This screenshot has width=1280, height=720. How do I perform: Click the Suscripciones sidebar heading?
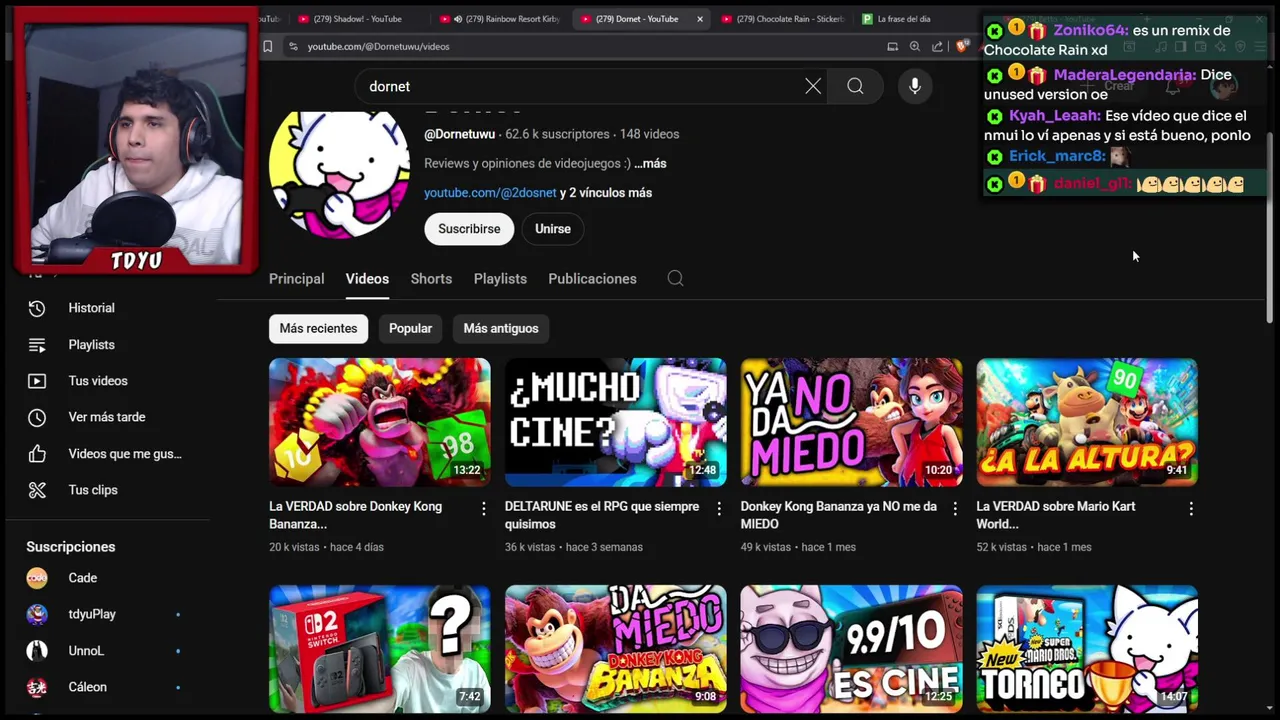(71, 547)
